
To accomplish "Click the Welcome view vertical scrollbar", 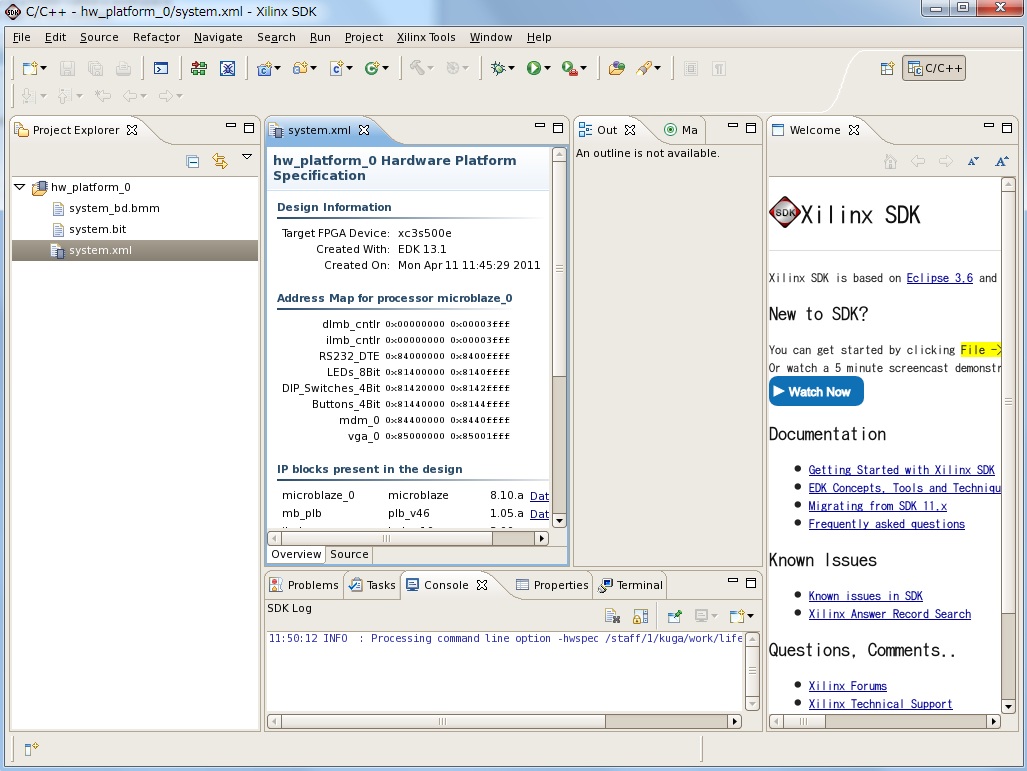I will click(x=1008, y=445).
